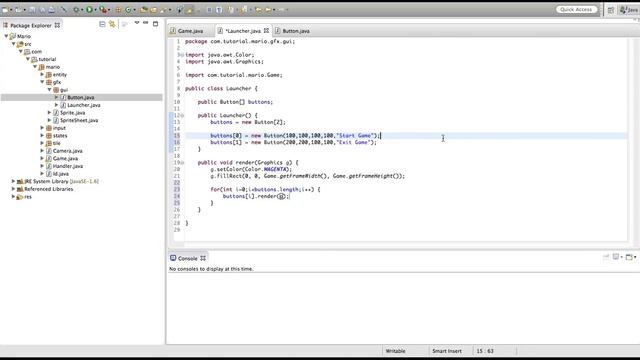Screen dimensions: 640x360
Task: Click the Quick Access search field
Action: tap(576, 9)
